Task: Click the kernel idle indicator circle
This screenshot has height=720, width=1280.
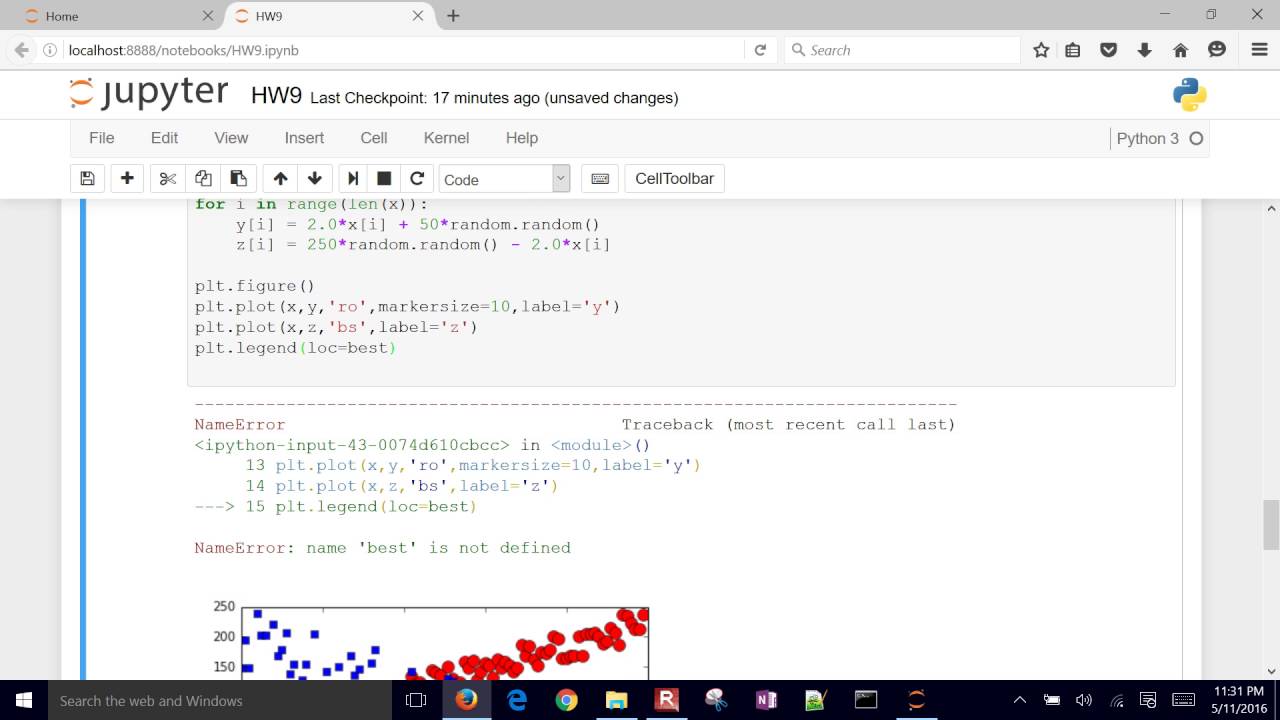Action: point(1196,139)
